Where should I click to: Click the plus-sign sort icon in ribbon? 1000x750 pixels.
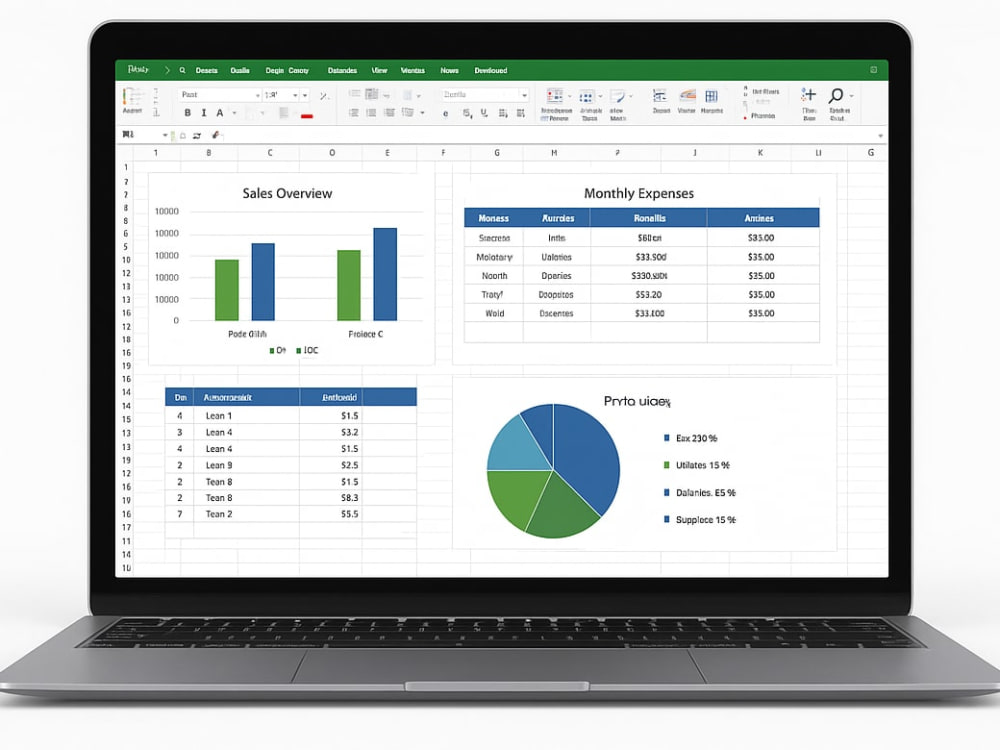808,95
